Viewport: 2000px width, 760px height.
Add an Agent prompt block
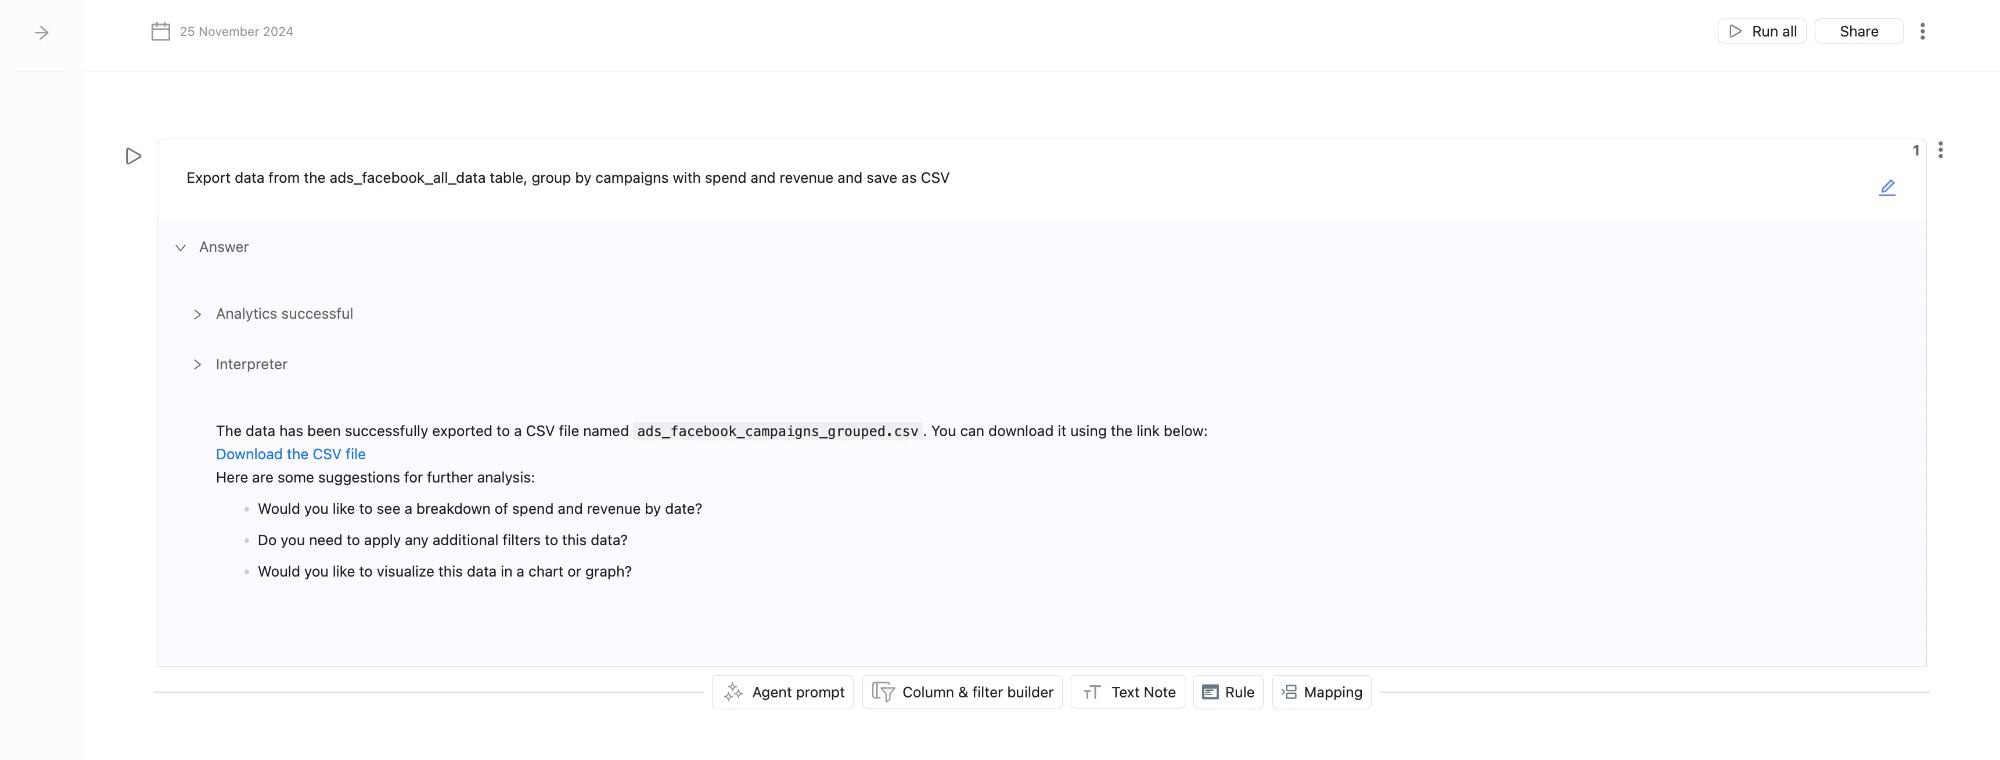point(783,692)
